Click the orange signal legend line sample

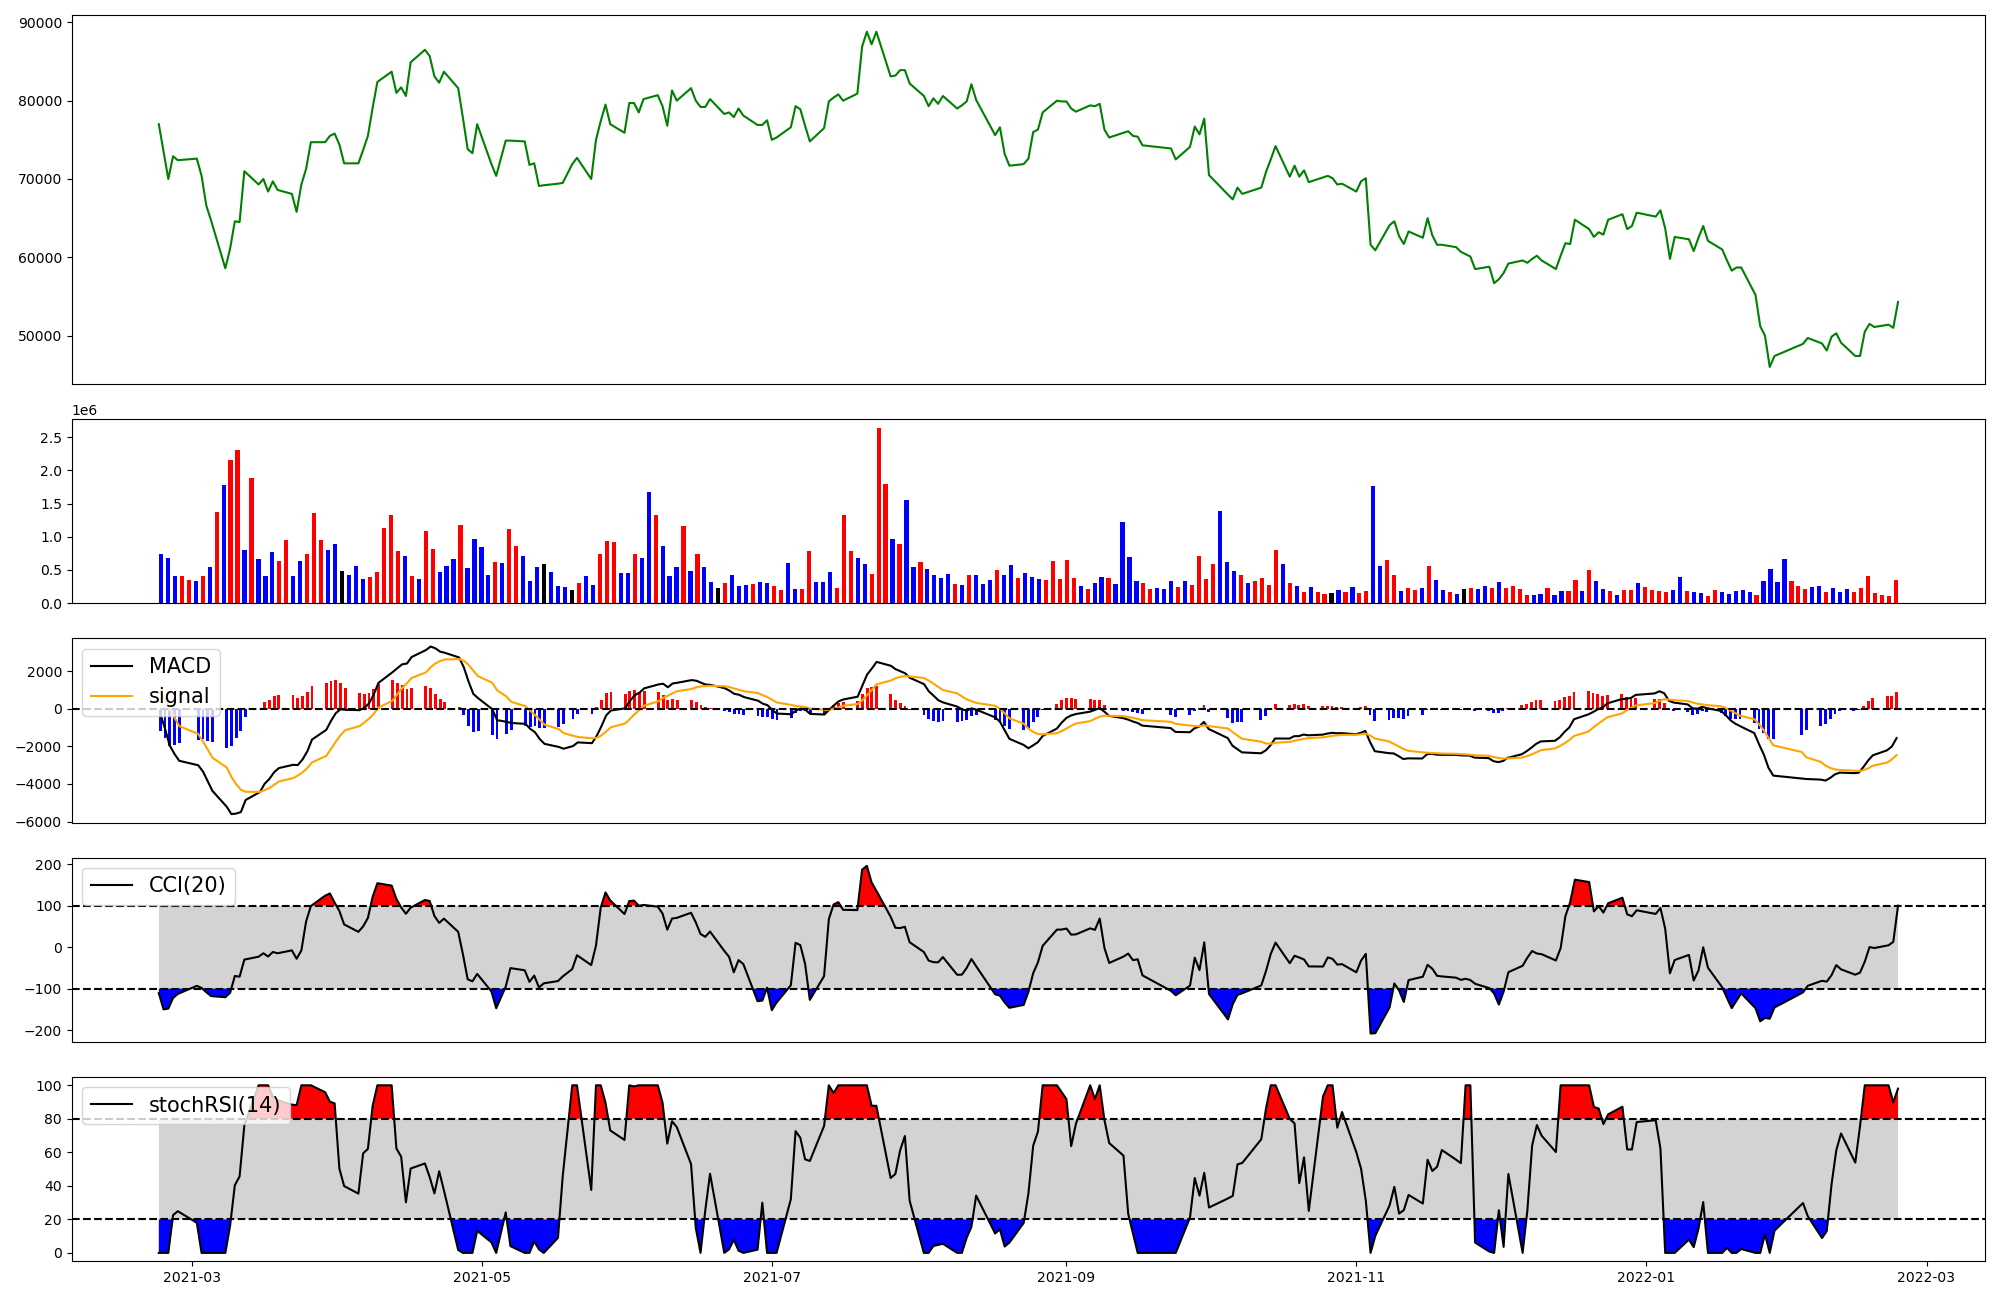[110, 696]
